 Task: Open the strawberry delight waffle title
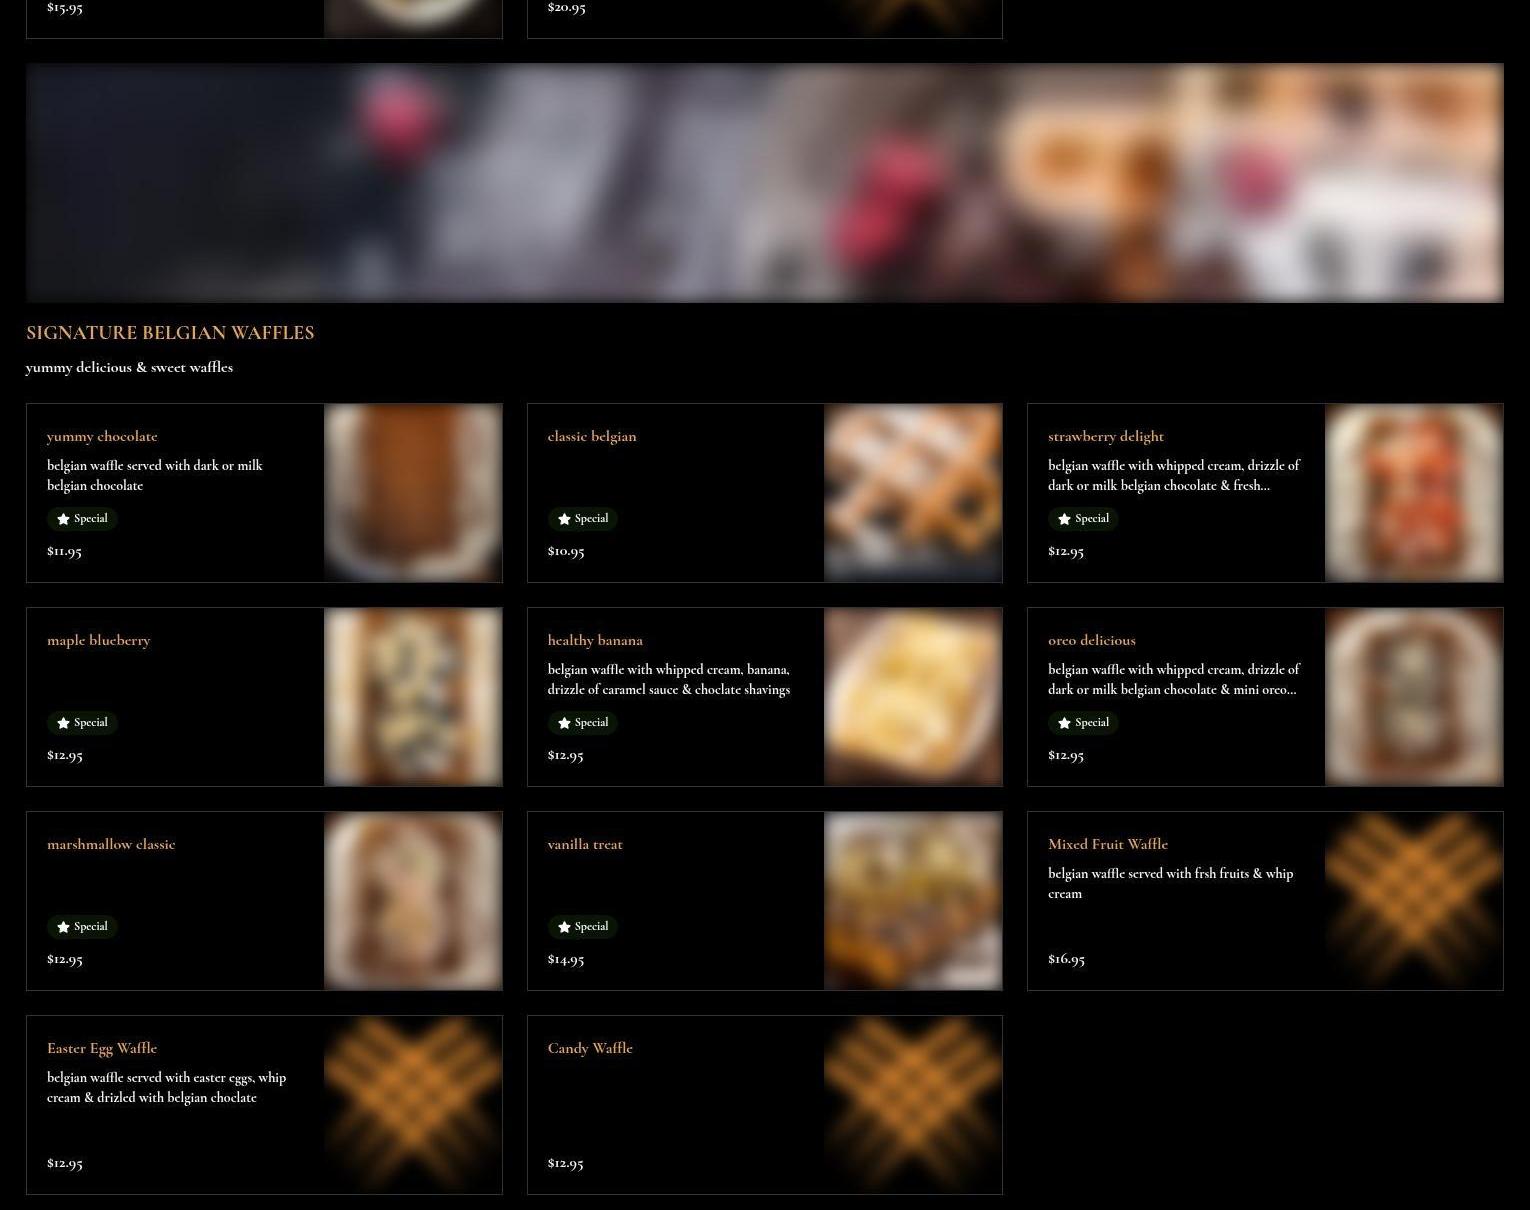coord(1106,436)
